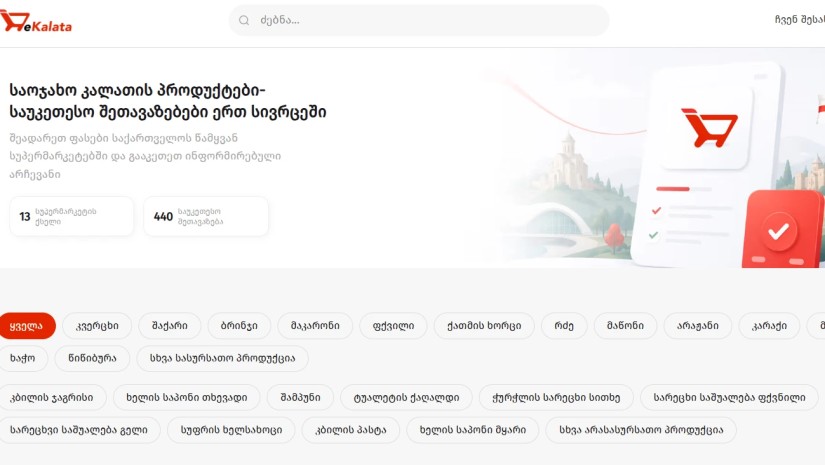Click the 13 სუპერმარკეტის ქსელი stat card
Image resolution: width=825 pixels, height=465 pixels.
point(72,216)
